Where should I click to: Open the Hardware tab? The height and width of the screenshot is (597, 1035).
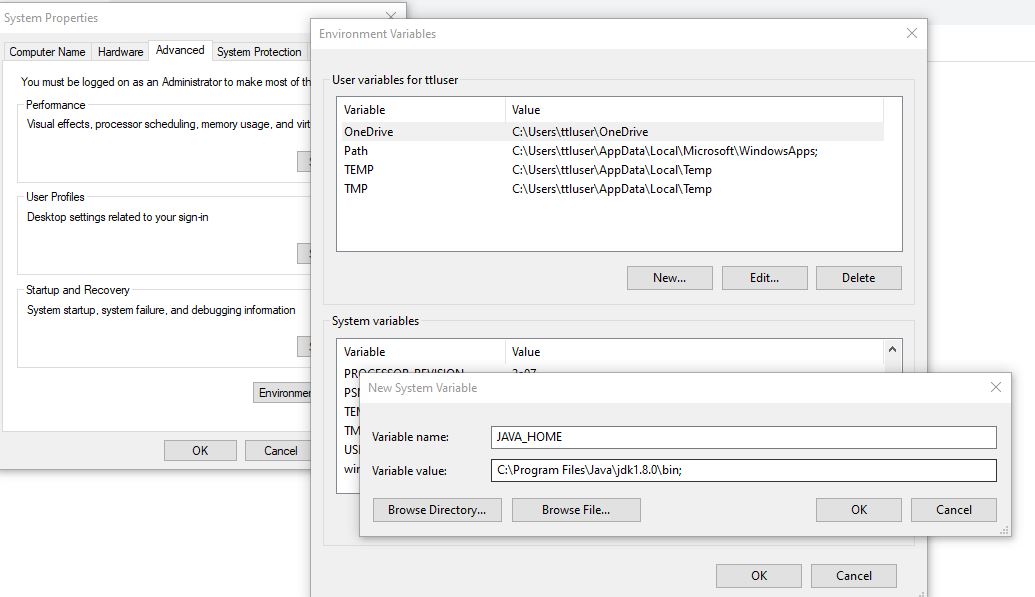(x=118, y=51)
